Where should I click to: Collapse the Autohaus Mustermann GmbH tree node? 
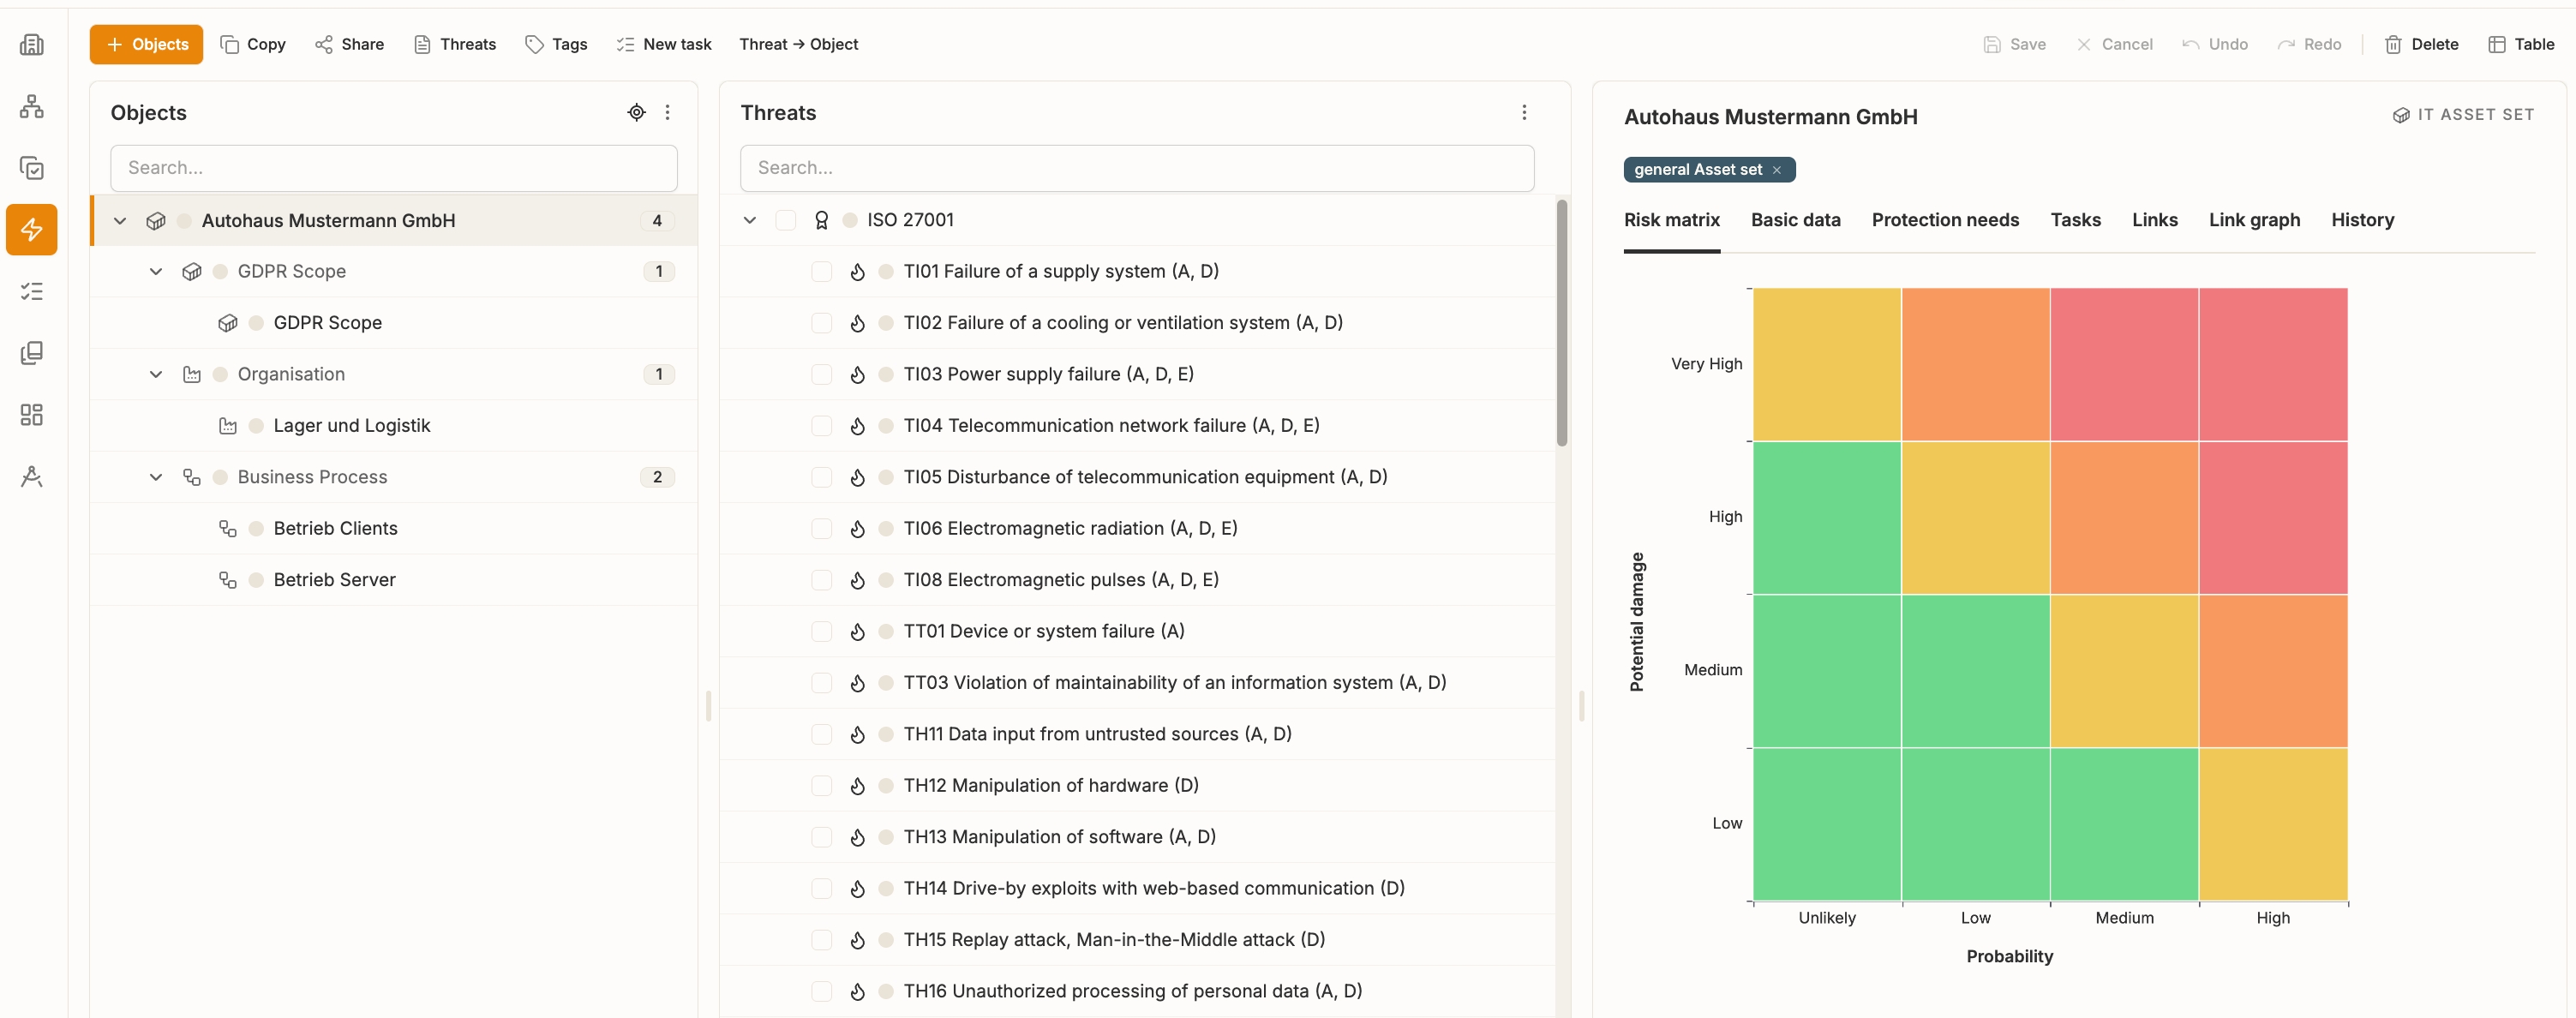120,220
